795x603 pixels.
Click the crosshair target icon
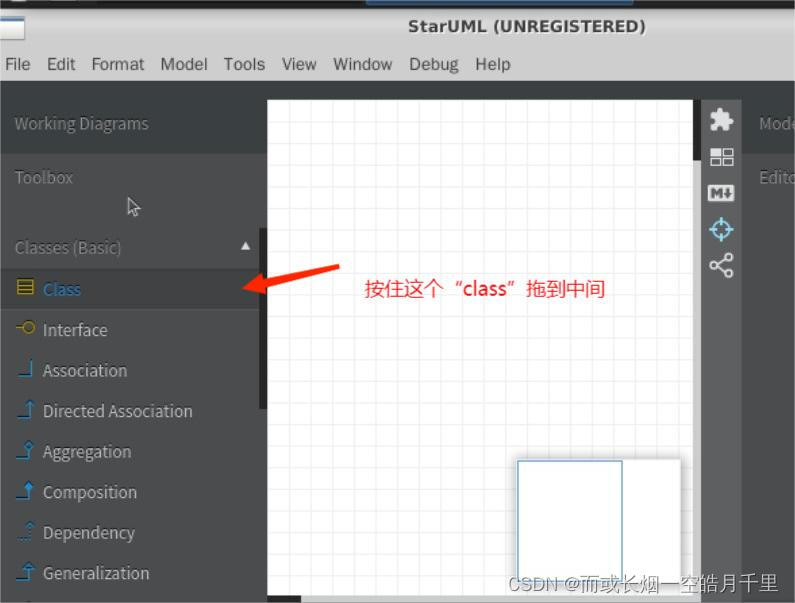[x=721, y=229]
